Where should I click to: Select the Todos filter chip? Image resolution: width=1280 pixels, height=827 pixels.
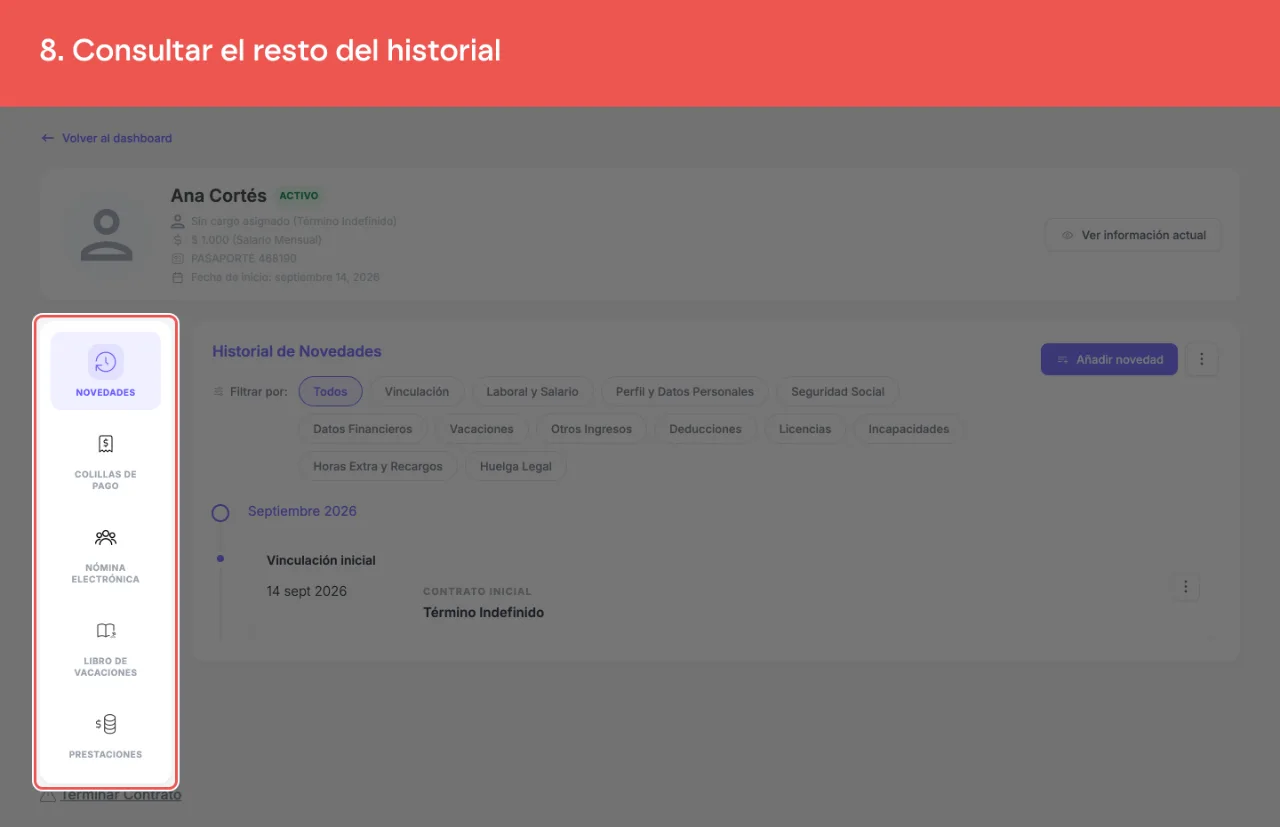[x=330, y=391]
